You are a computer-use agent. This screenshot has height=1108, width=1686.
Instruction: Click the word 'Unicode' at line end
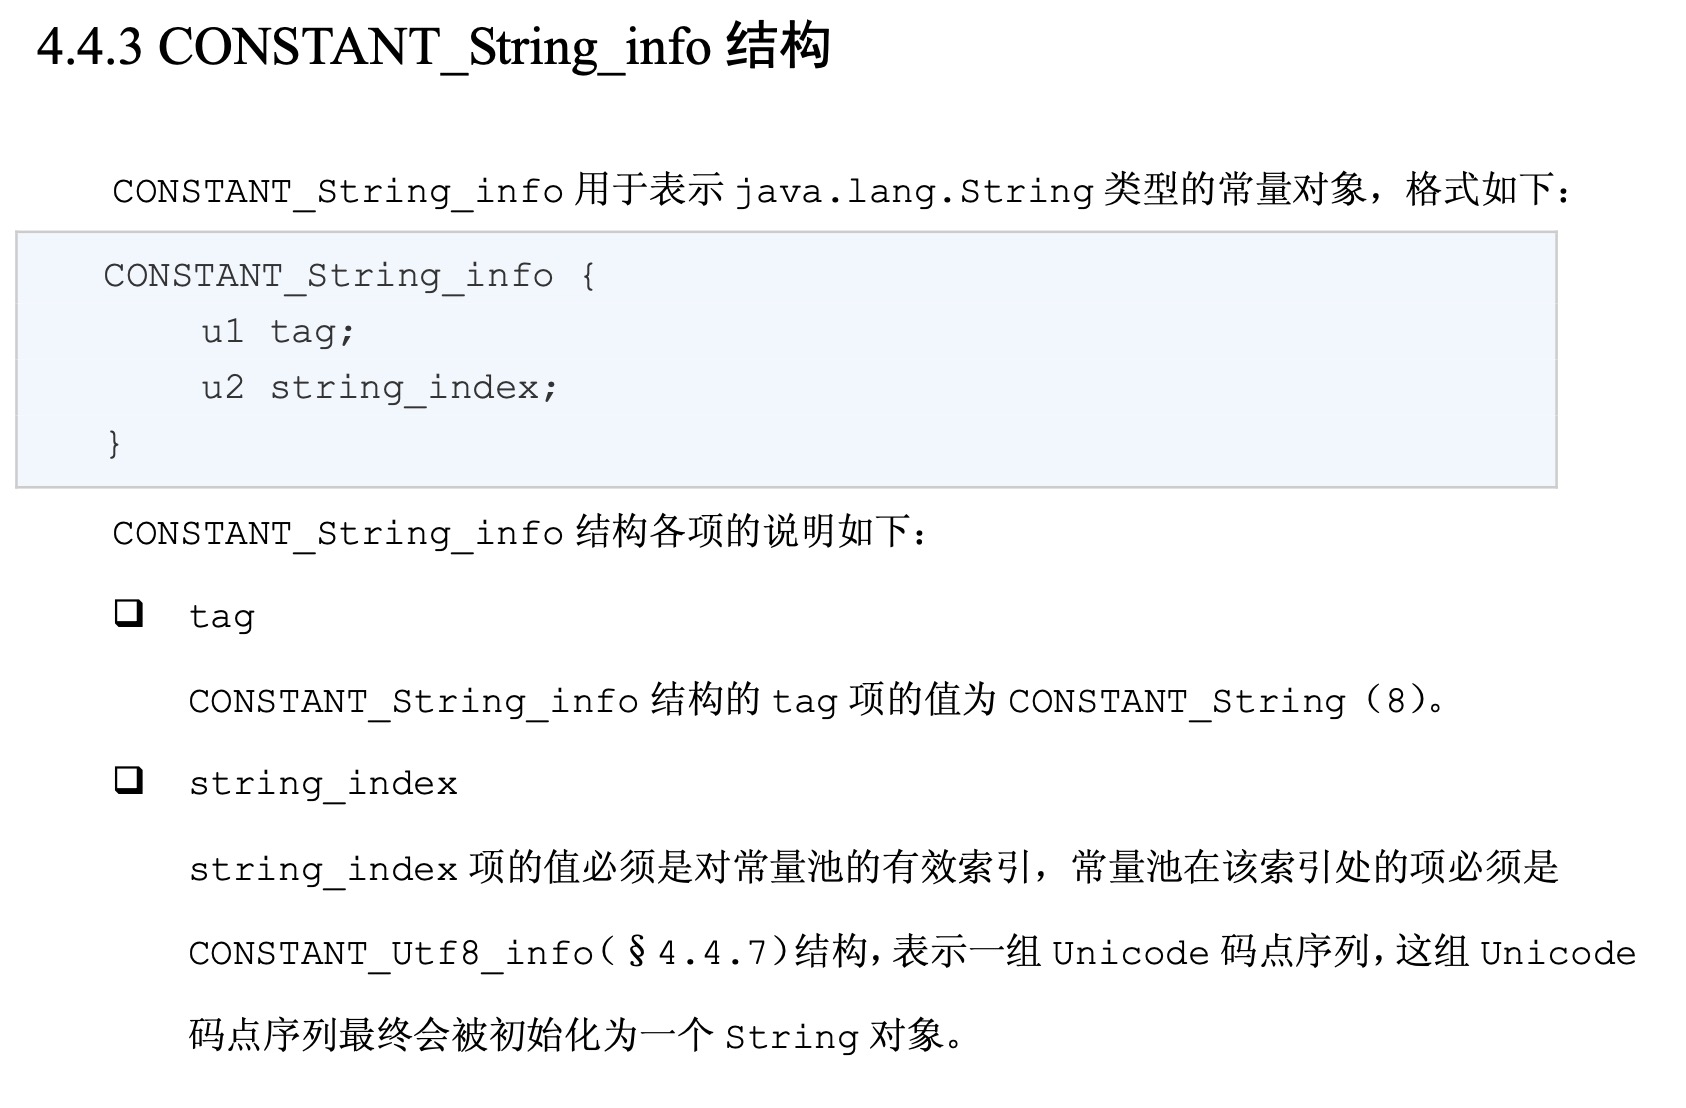click(1558, 953)
